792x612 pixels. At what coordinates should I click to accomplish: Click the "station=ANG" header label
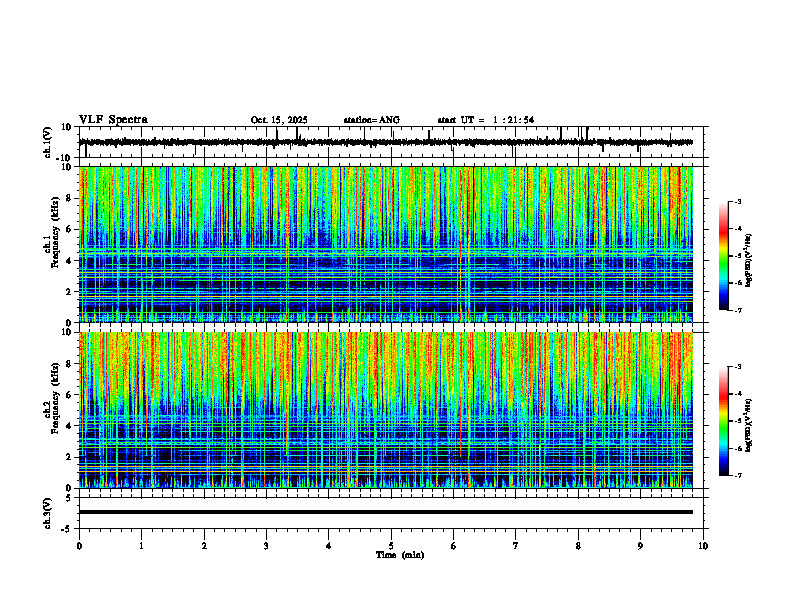(x=372, y=120)
